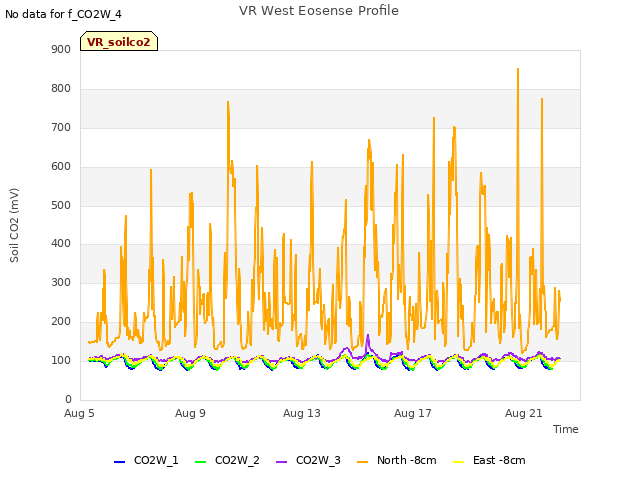640x480 pixels.
Task: Click the 700 y-axis tick label
Action: pyautogui.click(x=61, y=127)
